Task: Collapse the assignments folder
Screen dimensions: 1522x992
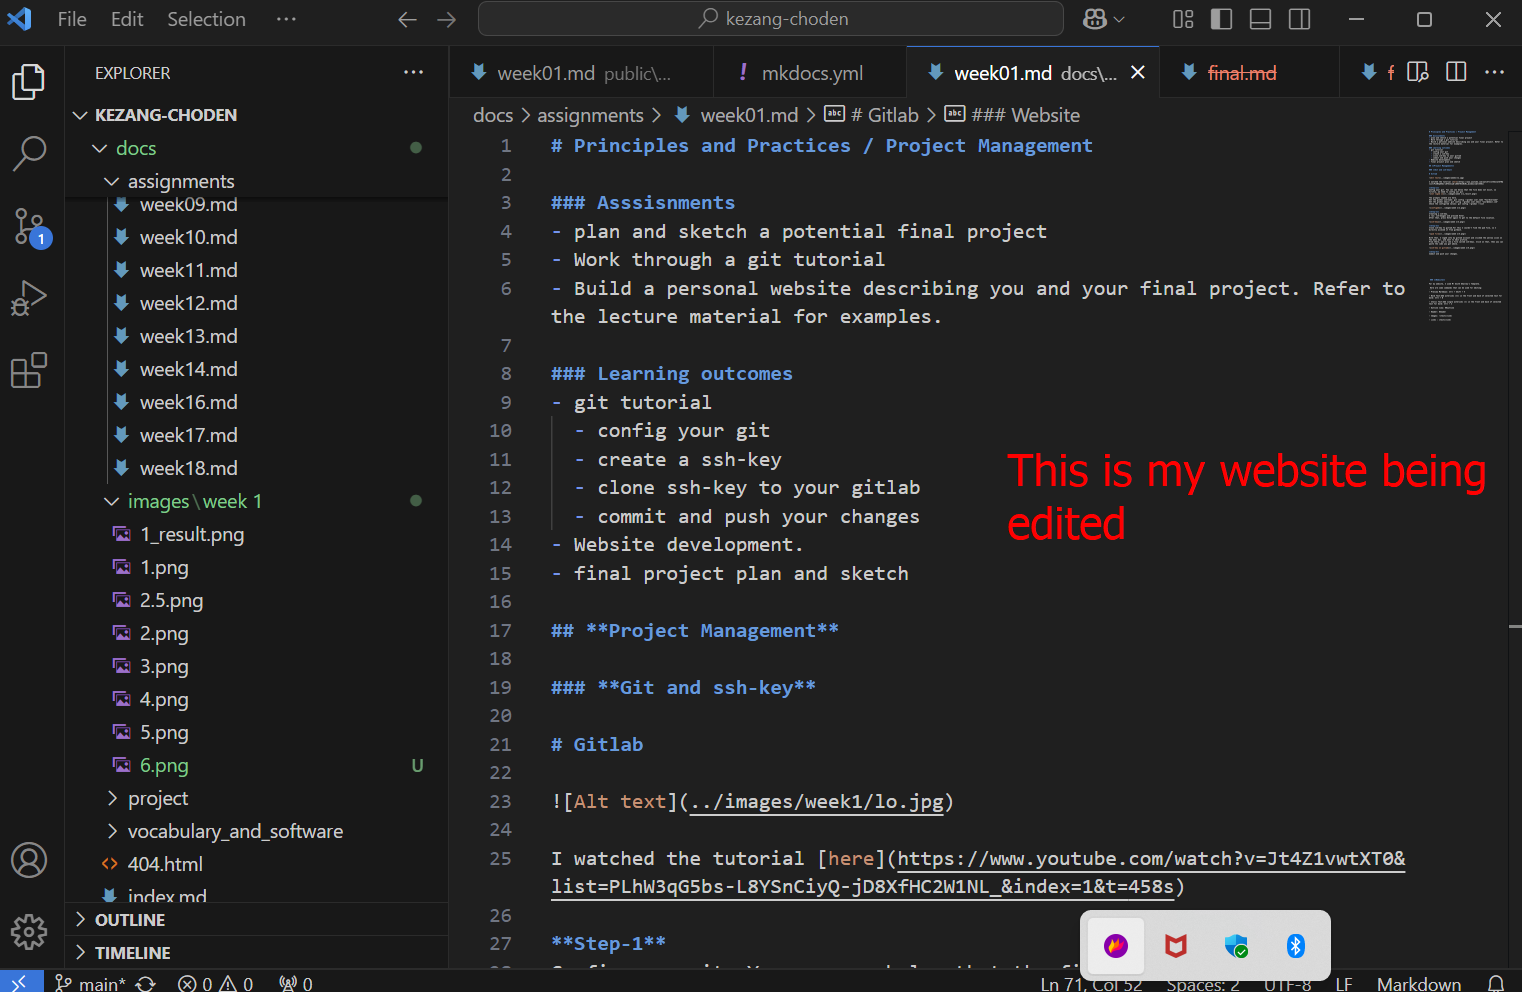Action: [x=258, y=181]
